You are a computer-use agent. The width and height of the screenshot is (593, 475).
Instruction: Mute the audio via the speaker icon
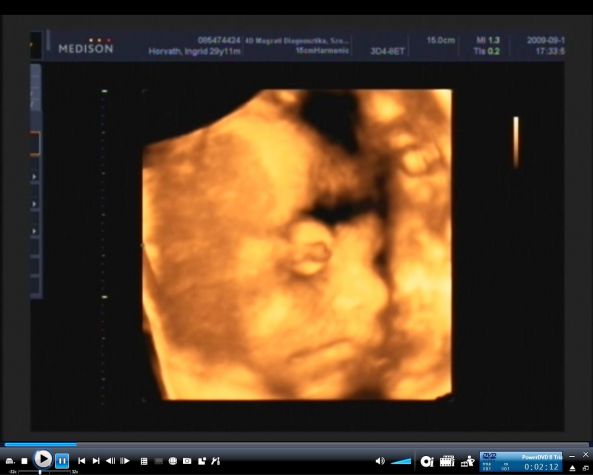tap(380, 461)
